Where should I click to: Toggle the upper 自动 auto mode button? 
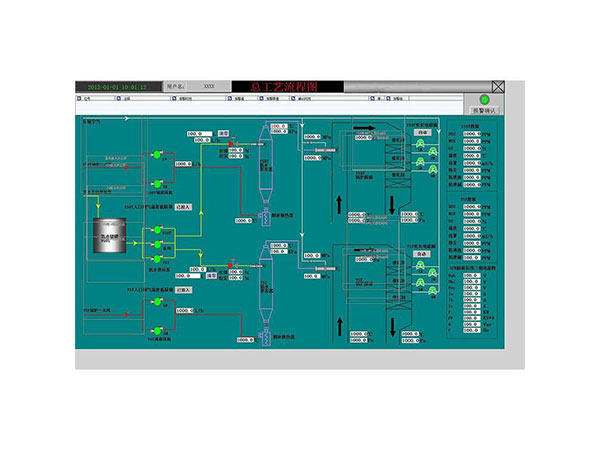click(423, 131)
